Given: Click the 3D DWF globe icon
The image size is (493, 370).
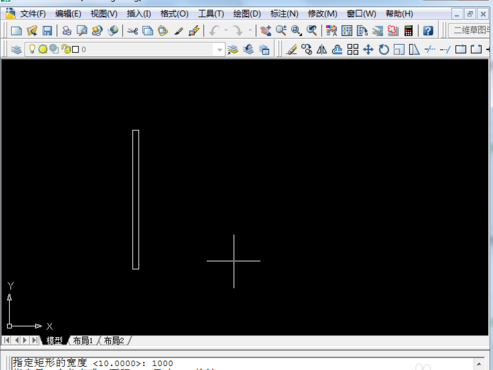Looking at the screenshot, I should tap(113, 31).
